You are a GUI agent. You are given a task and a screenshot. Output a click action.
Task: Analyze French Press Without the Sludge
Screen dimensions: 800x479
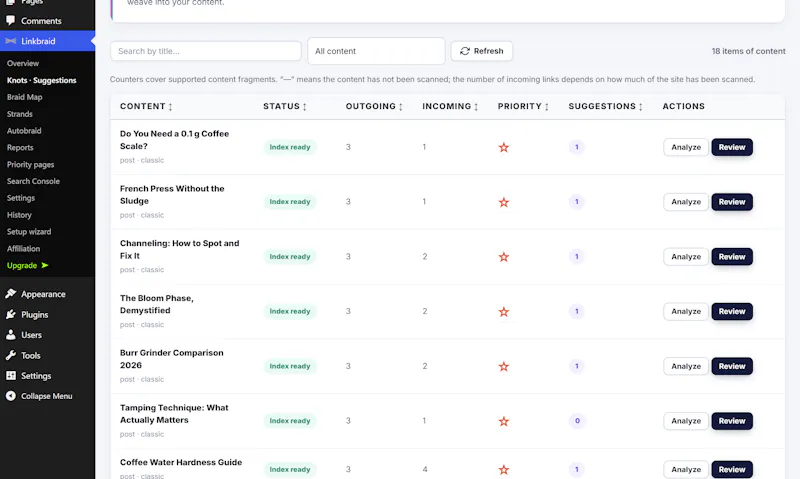coord(686,201)
